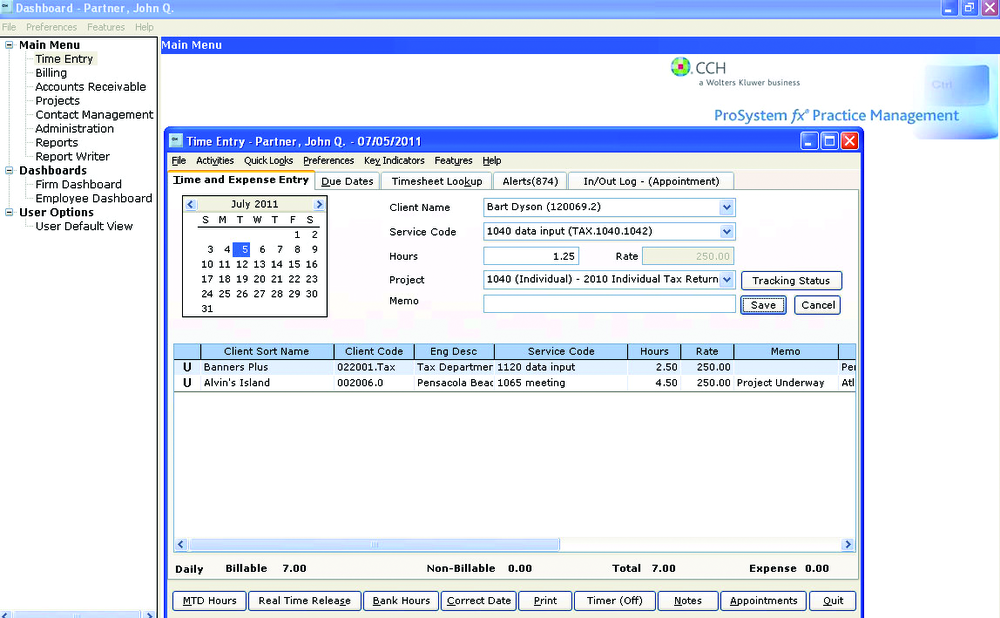
Task: Select Employee Dashboard in sidebar tree
Action: (93, 198)
